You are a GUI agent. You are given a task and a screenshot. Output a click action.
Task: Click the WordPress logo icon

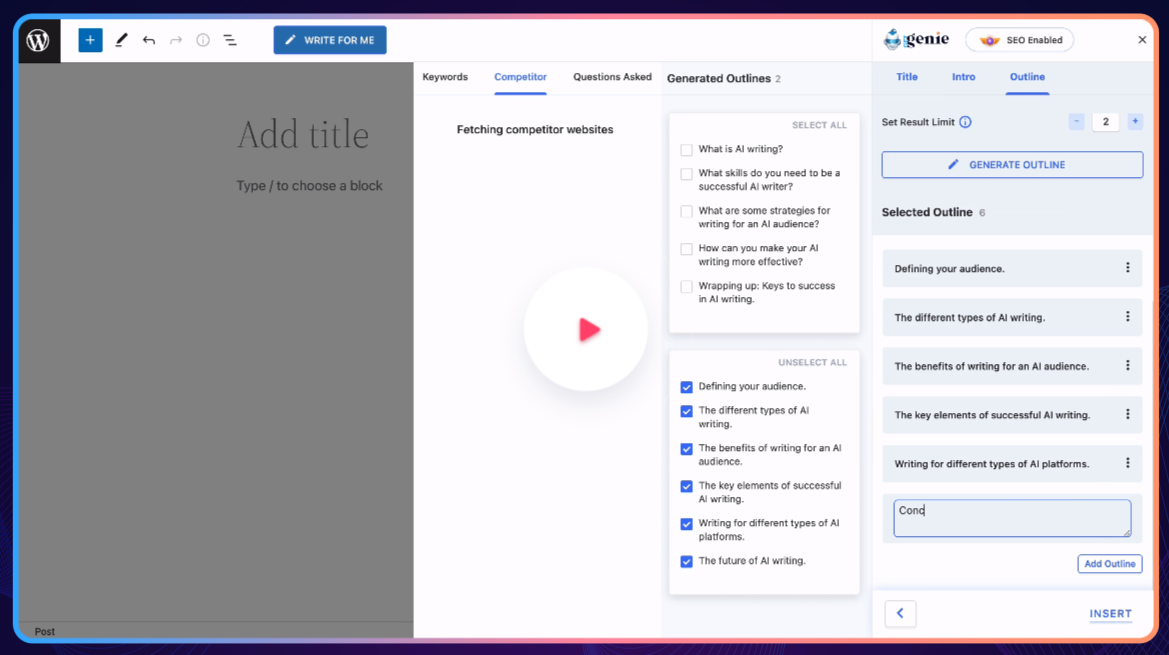pyautogui.click(x=39, y=40)
